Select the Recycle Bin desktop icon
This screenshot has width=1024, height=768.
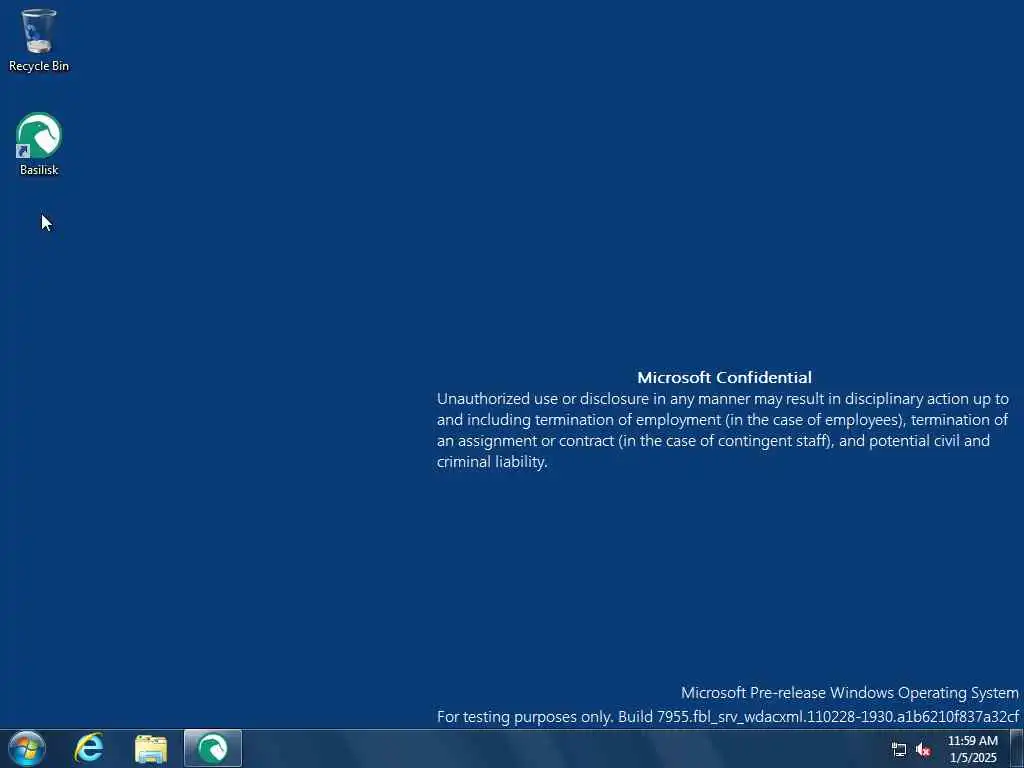click(39, 40)
